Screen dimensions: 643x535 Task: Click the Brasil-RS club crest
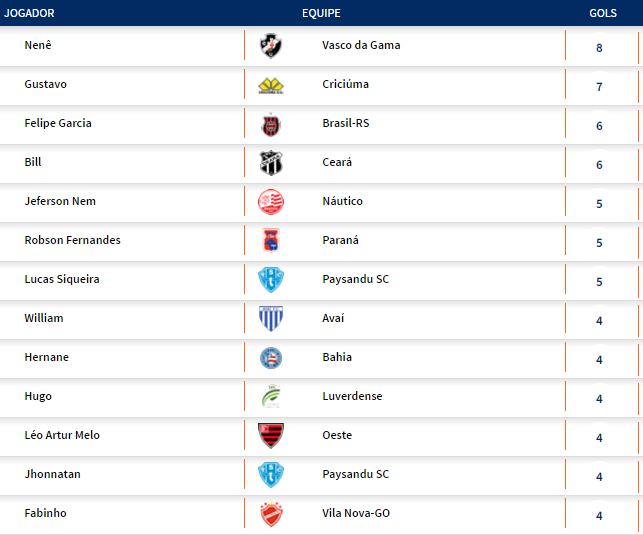271,124
